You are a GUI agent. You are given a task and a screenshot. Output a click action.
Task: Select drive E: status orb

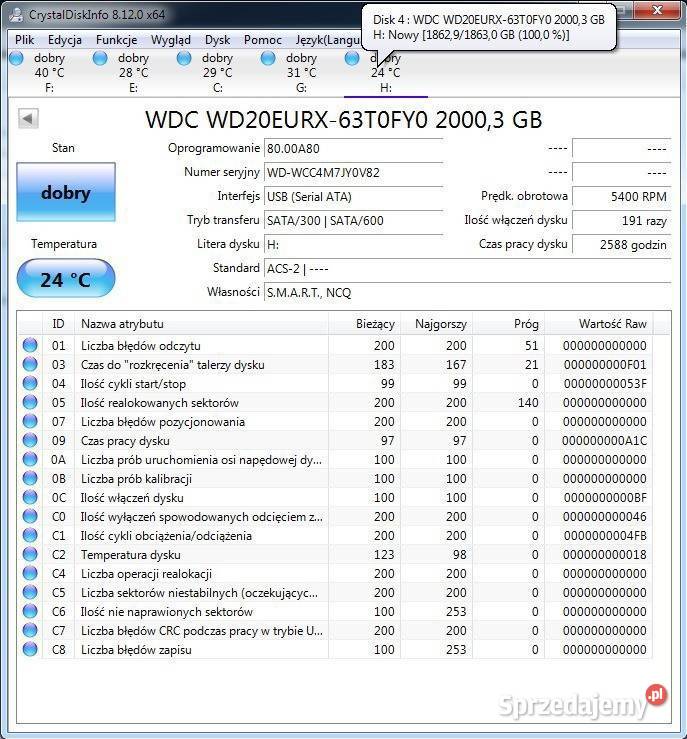point(100,58)
